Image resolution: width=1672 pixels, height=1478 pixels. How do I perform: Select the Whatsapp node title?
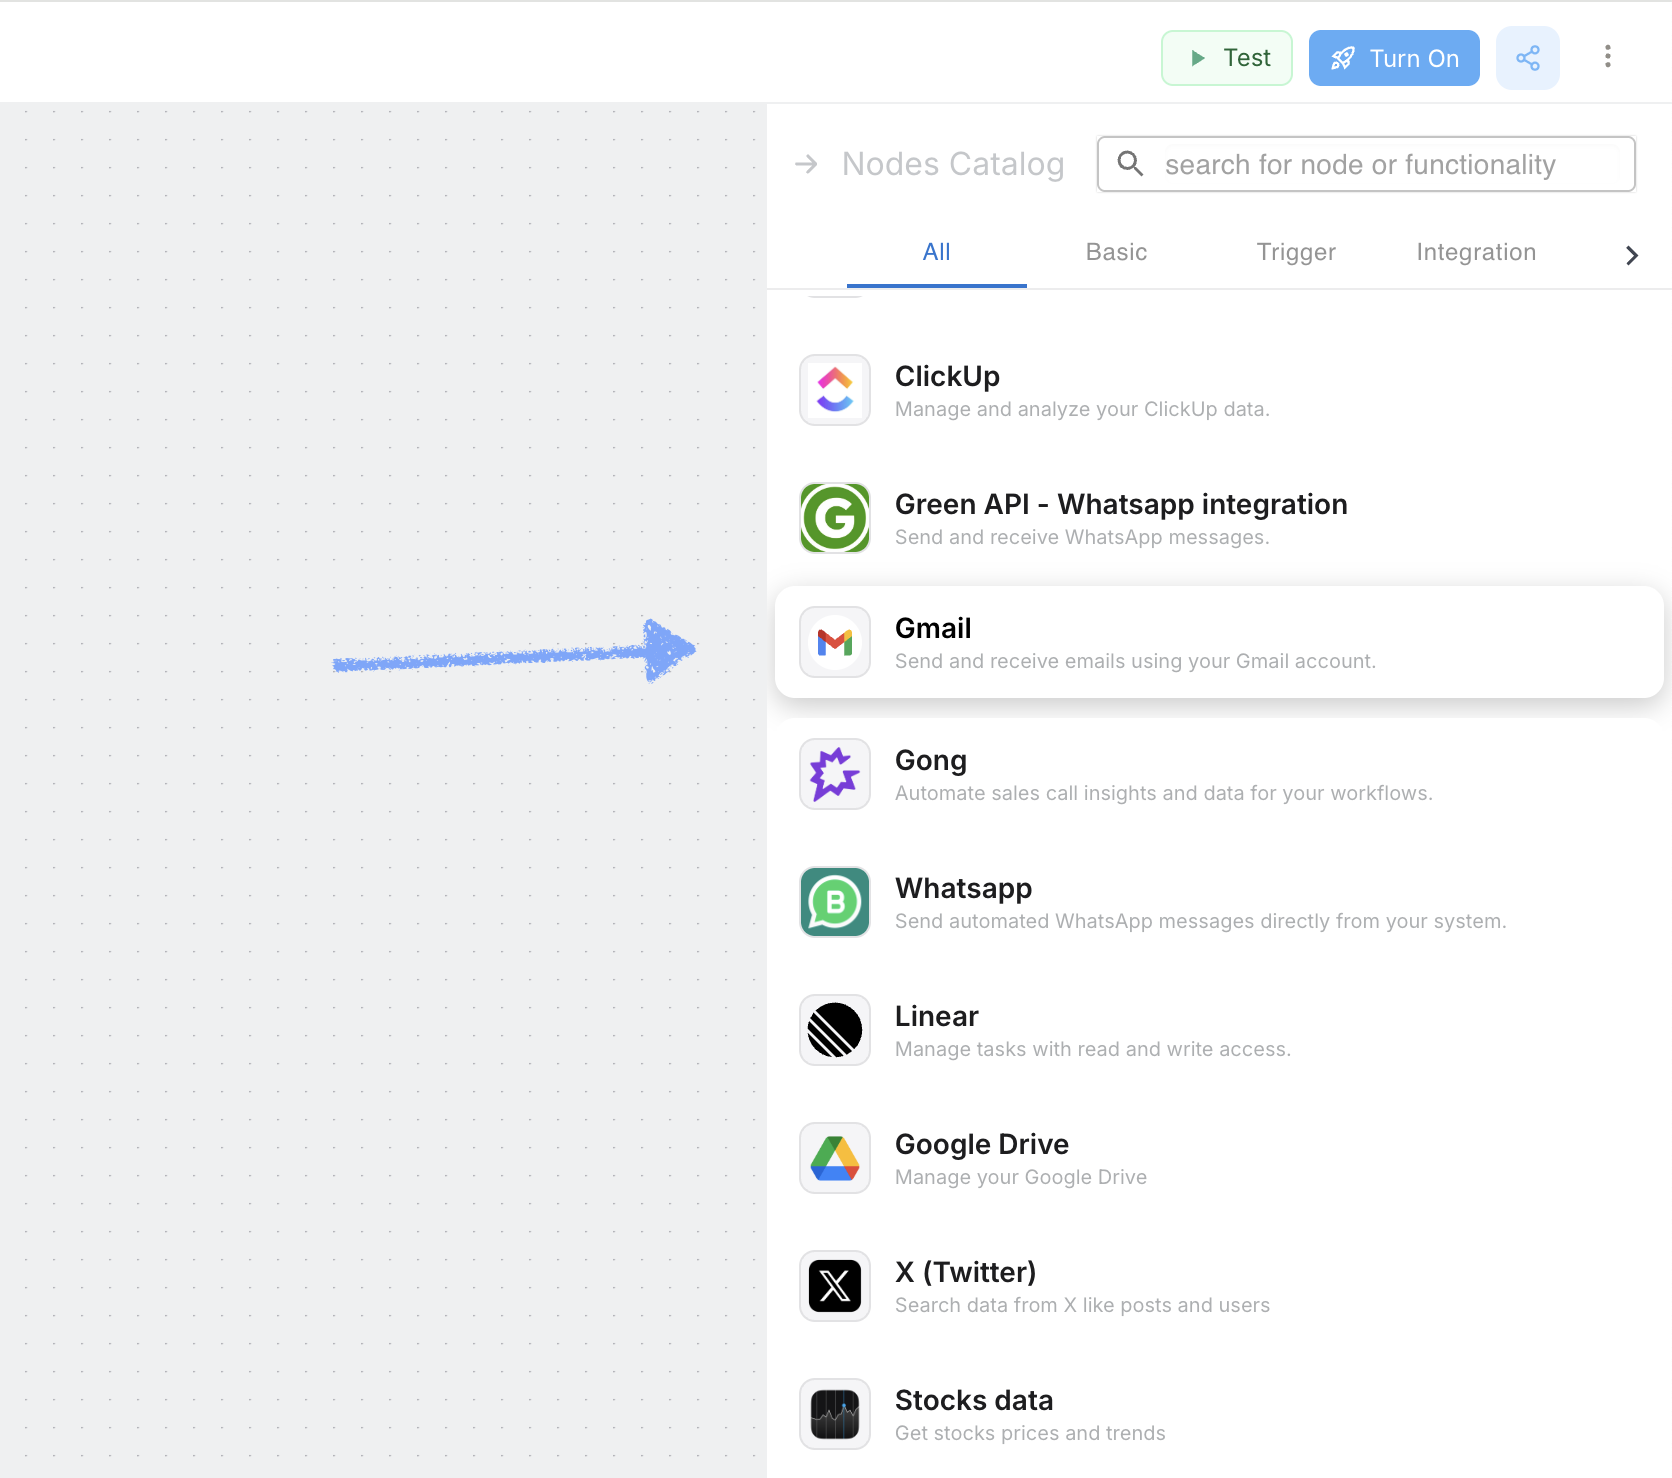pos(963,888)
